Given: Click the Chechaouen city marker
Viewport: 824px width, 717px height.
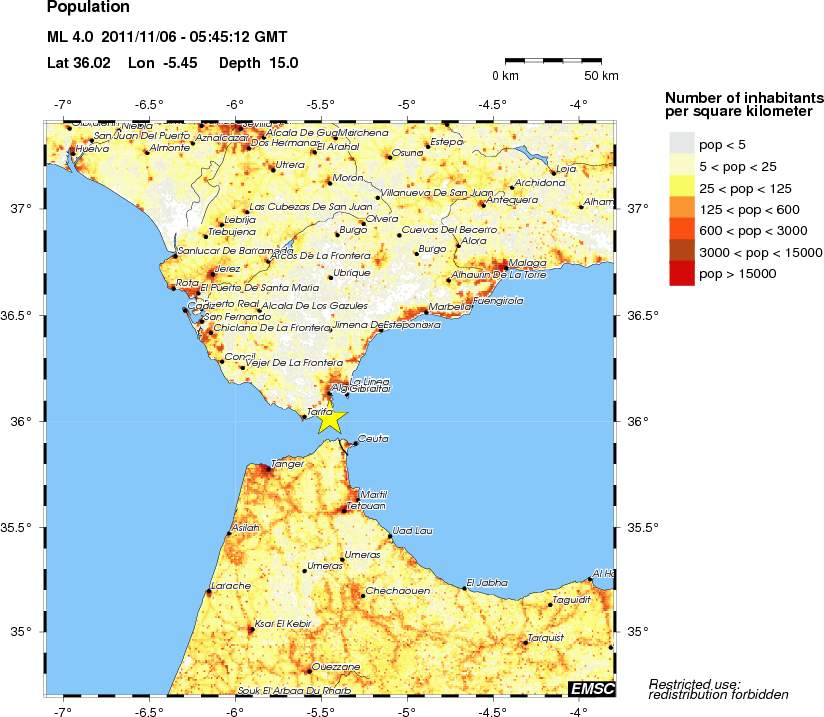Looking at the screenshot, I should tap(362, 596).
